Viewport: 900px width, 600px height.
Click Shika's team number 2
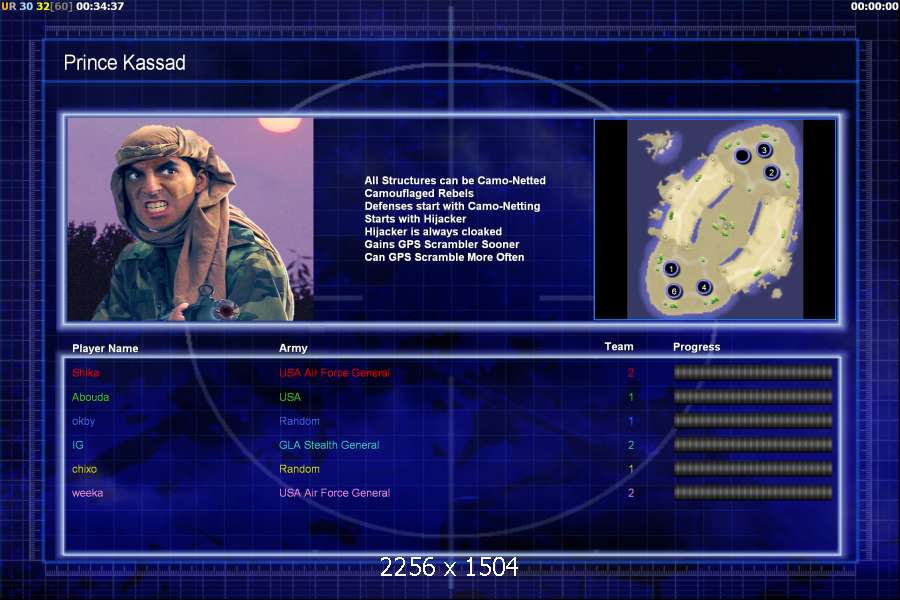631,373
